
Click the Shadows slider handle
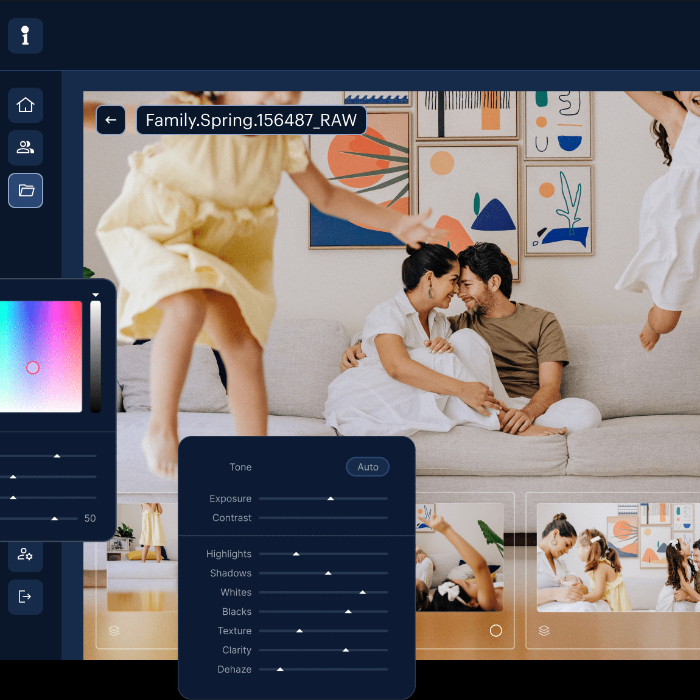click(328, 573)
